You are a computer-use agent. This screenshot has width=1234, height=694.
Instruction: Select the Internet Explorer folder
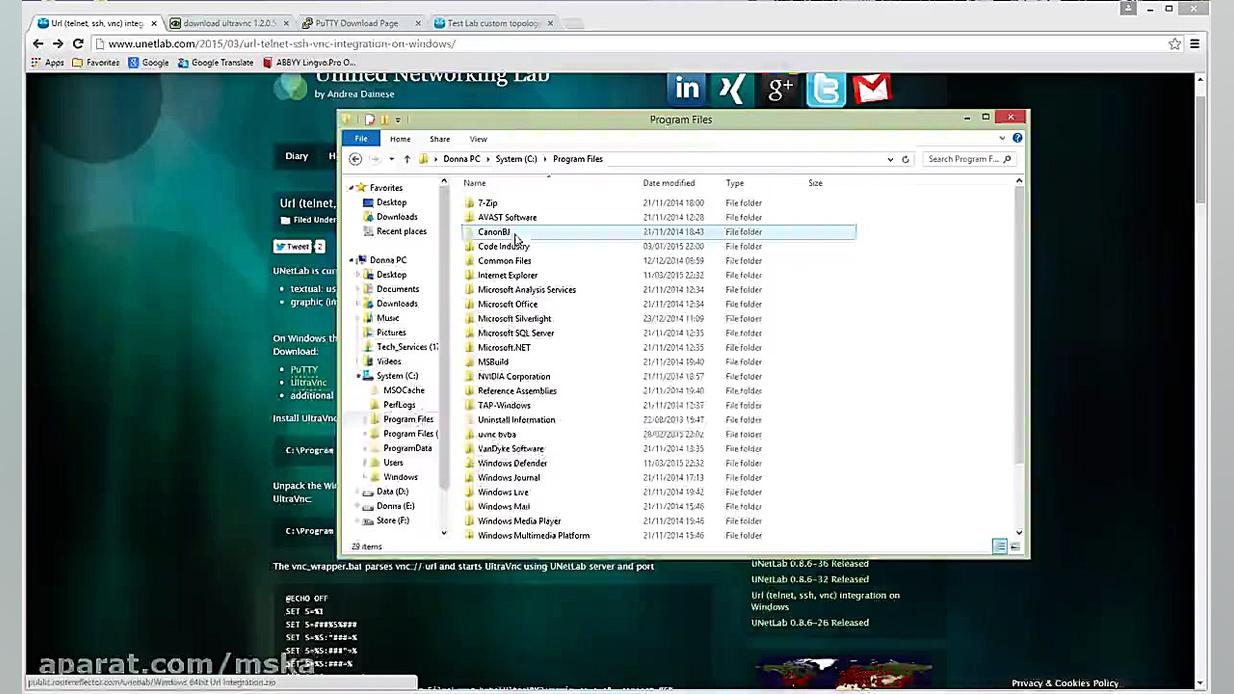point(507,275)
